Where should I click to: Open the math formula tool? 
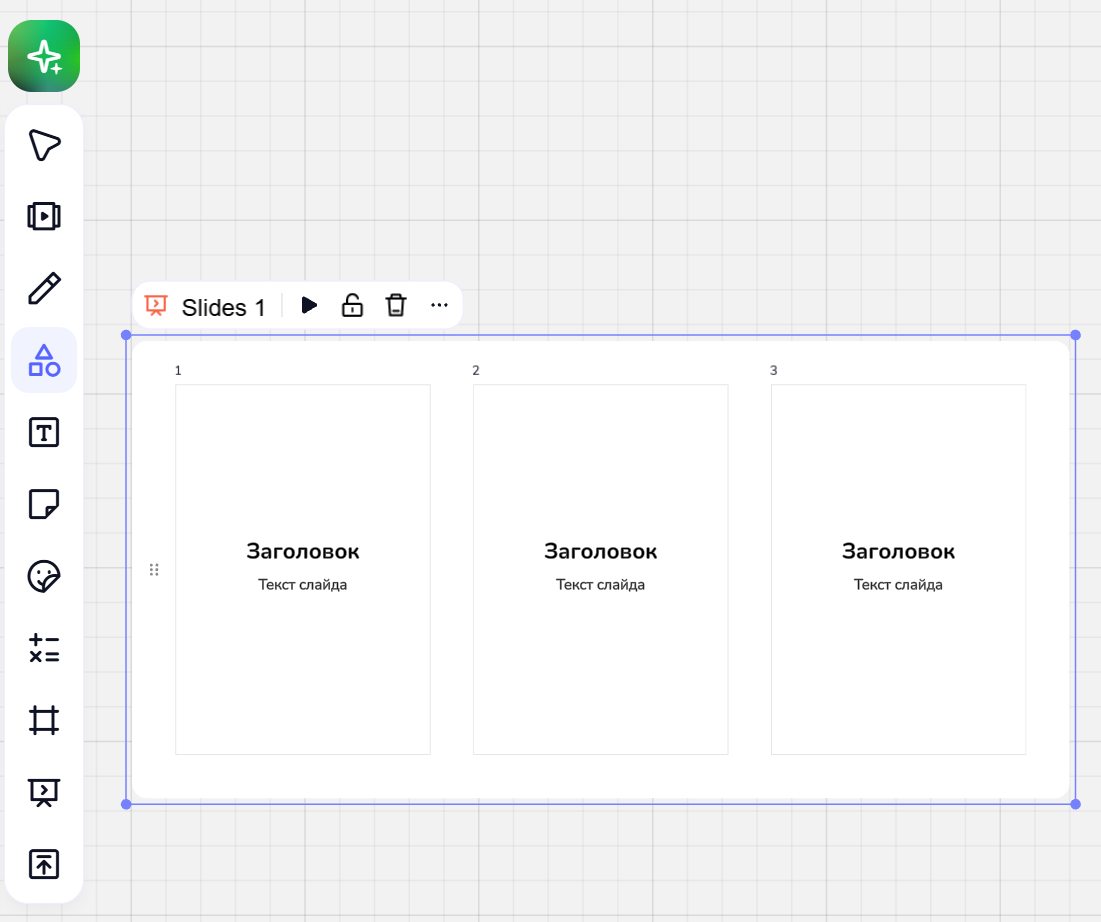coord(44,648)
